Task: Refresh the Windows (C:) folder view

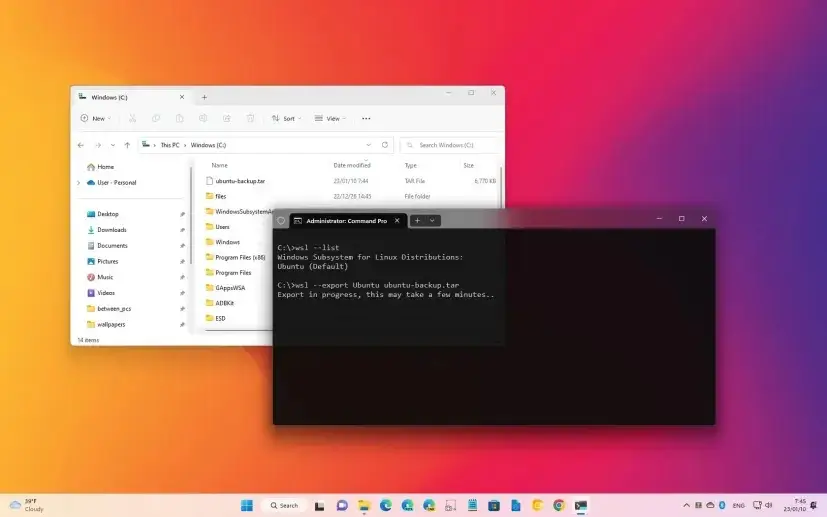Action: coord(385,145)
